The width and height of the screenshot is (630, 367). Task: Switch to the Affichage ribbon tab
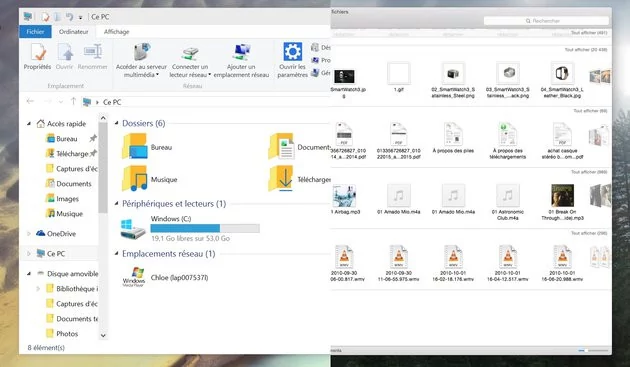pyautogui.click(x=117, y=32)
